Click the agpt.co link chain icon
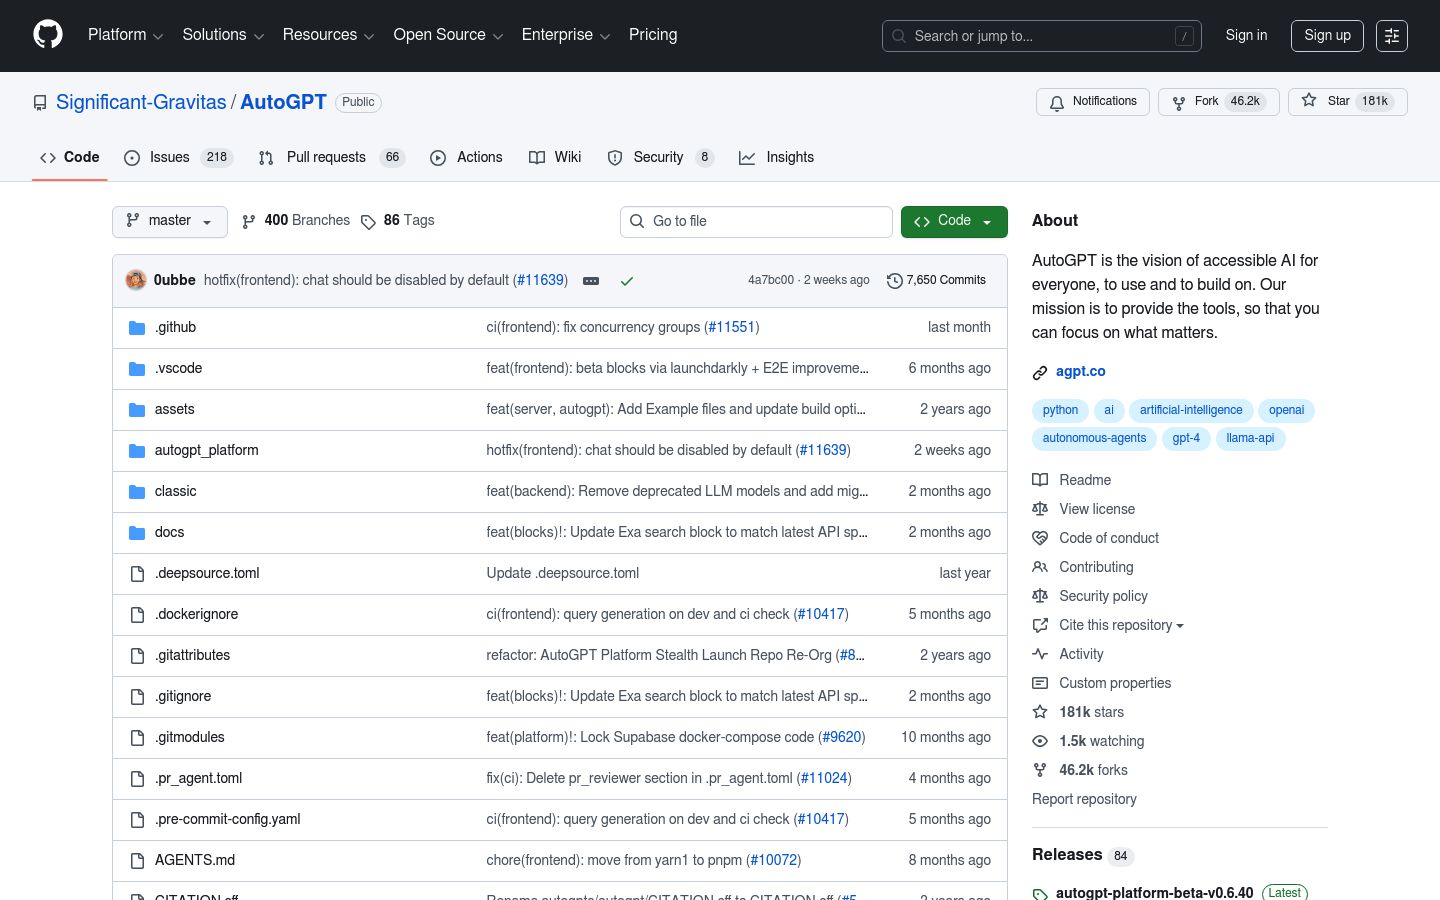 [1040, 372]
